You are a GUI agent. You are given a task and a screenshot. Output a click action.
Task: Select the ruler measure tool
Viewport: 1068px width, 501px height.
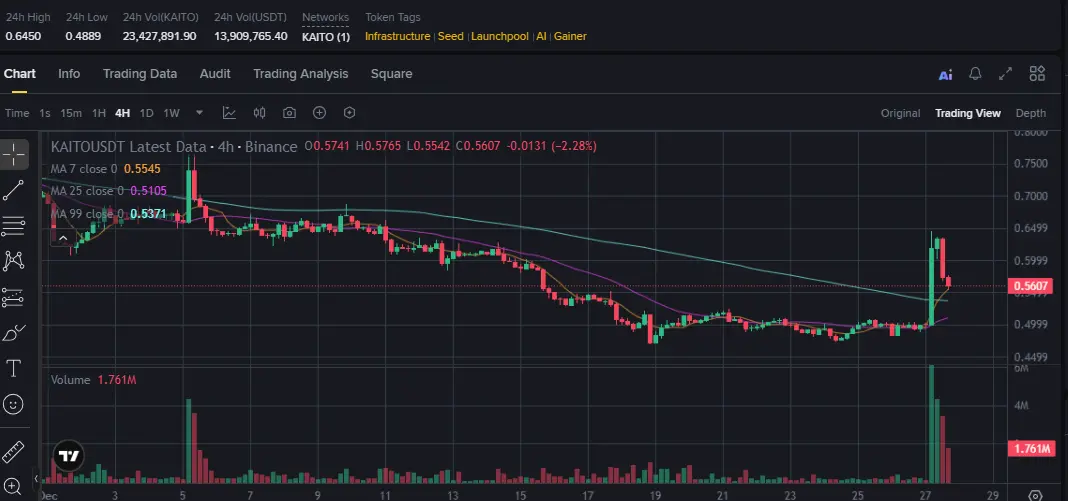coord(14,451)
